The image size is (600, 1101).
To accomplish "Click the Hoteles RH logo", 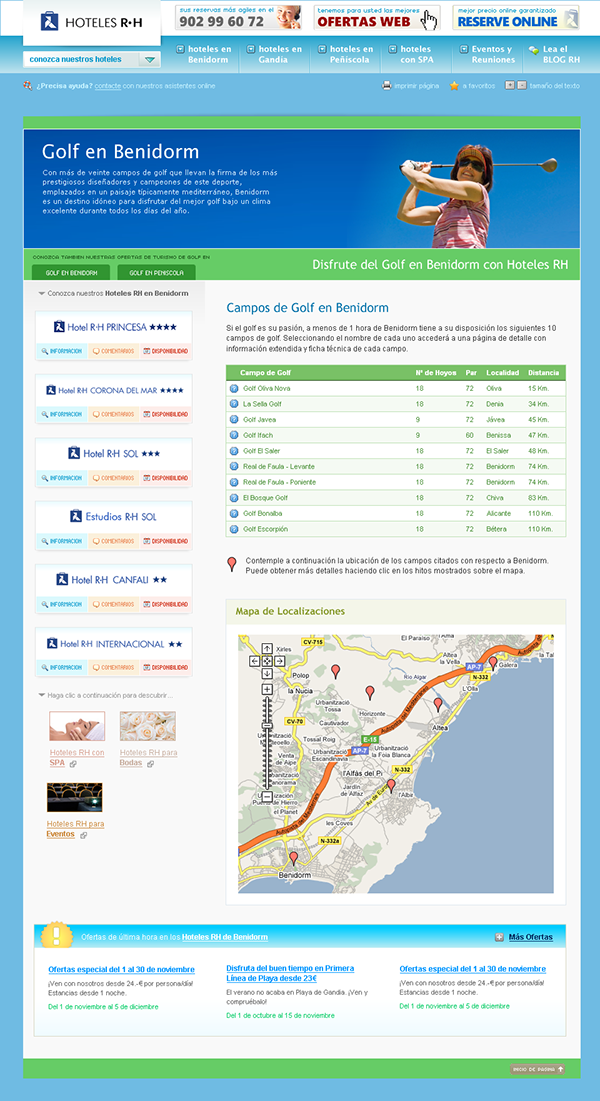I will pyautogui.click(x=91, y=22).
